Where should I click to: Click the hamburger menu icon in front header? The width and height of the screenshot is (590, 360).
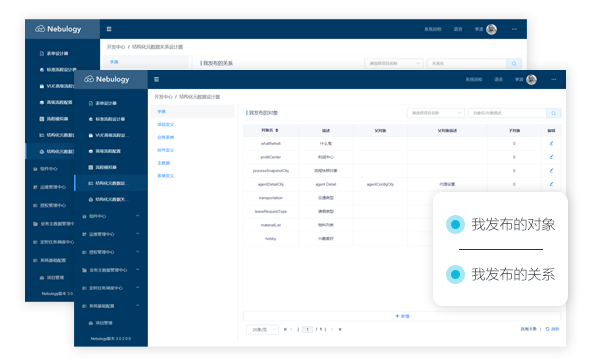coord(157,79)
